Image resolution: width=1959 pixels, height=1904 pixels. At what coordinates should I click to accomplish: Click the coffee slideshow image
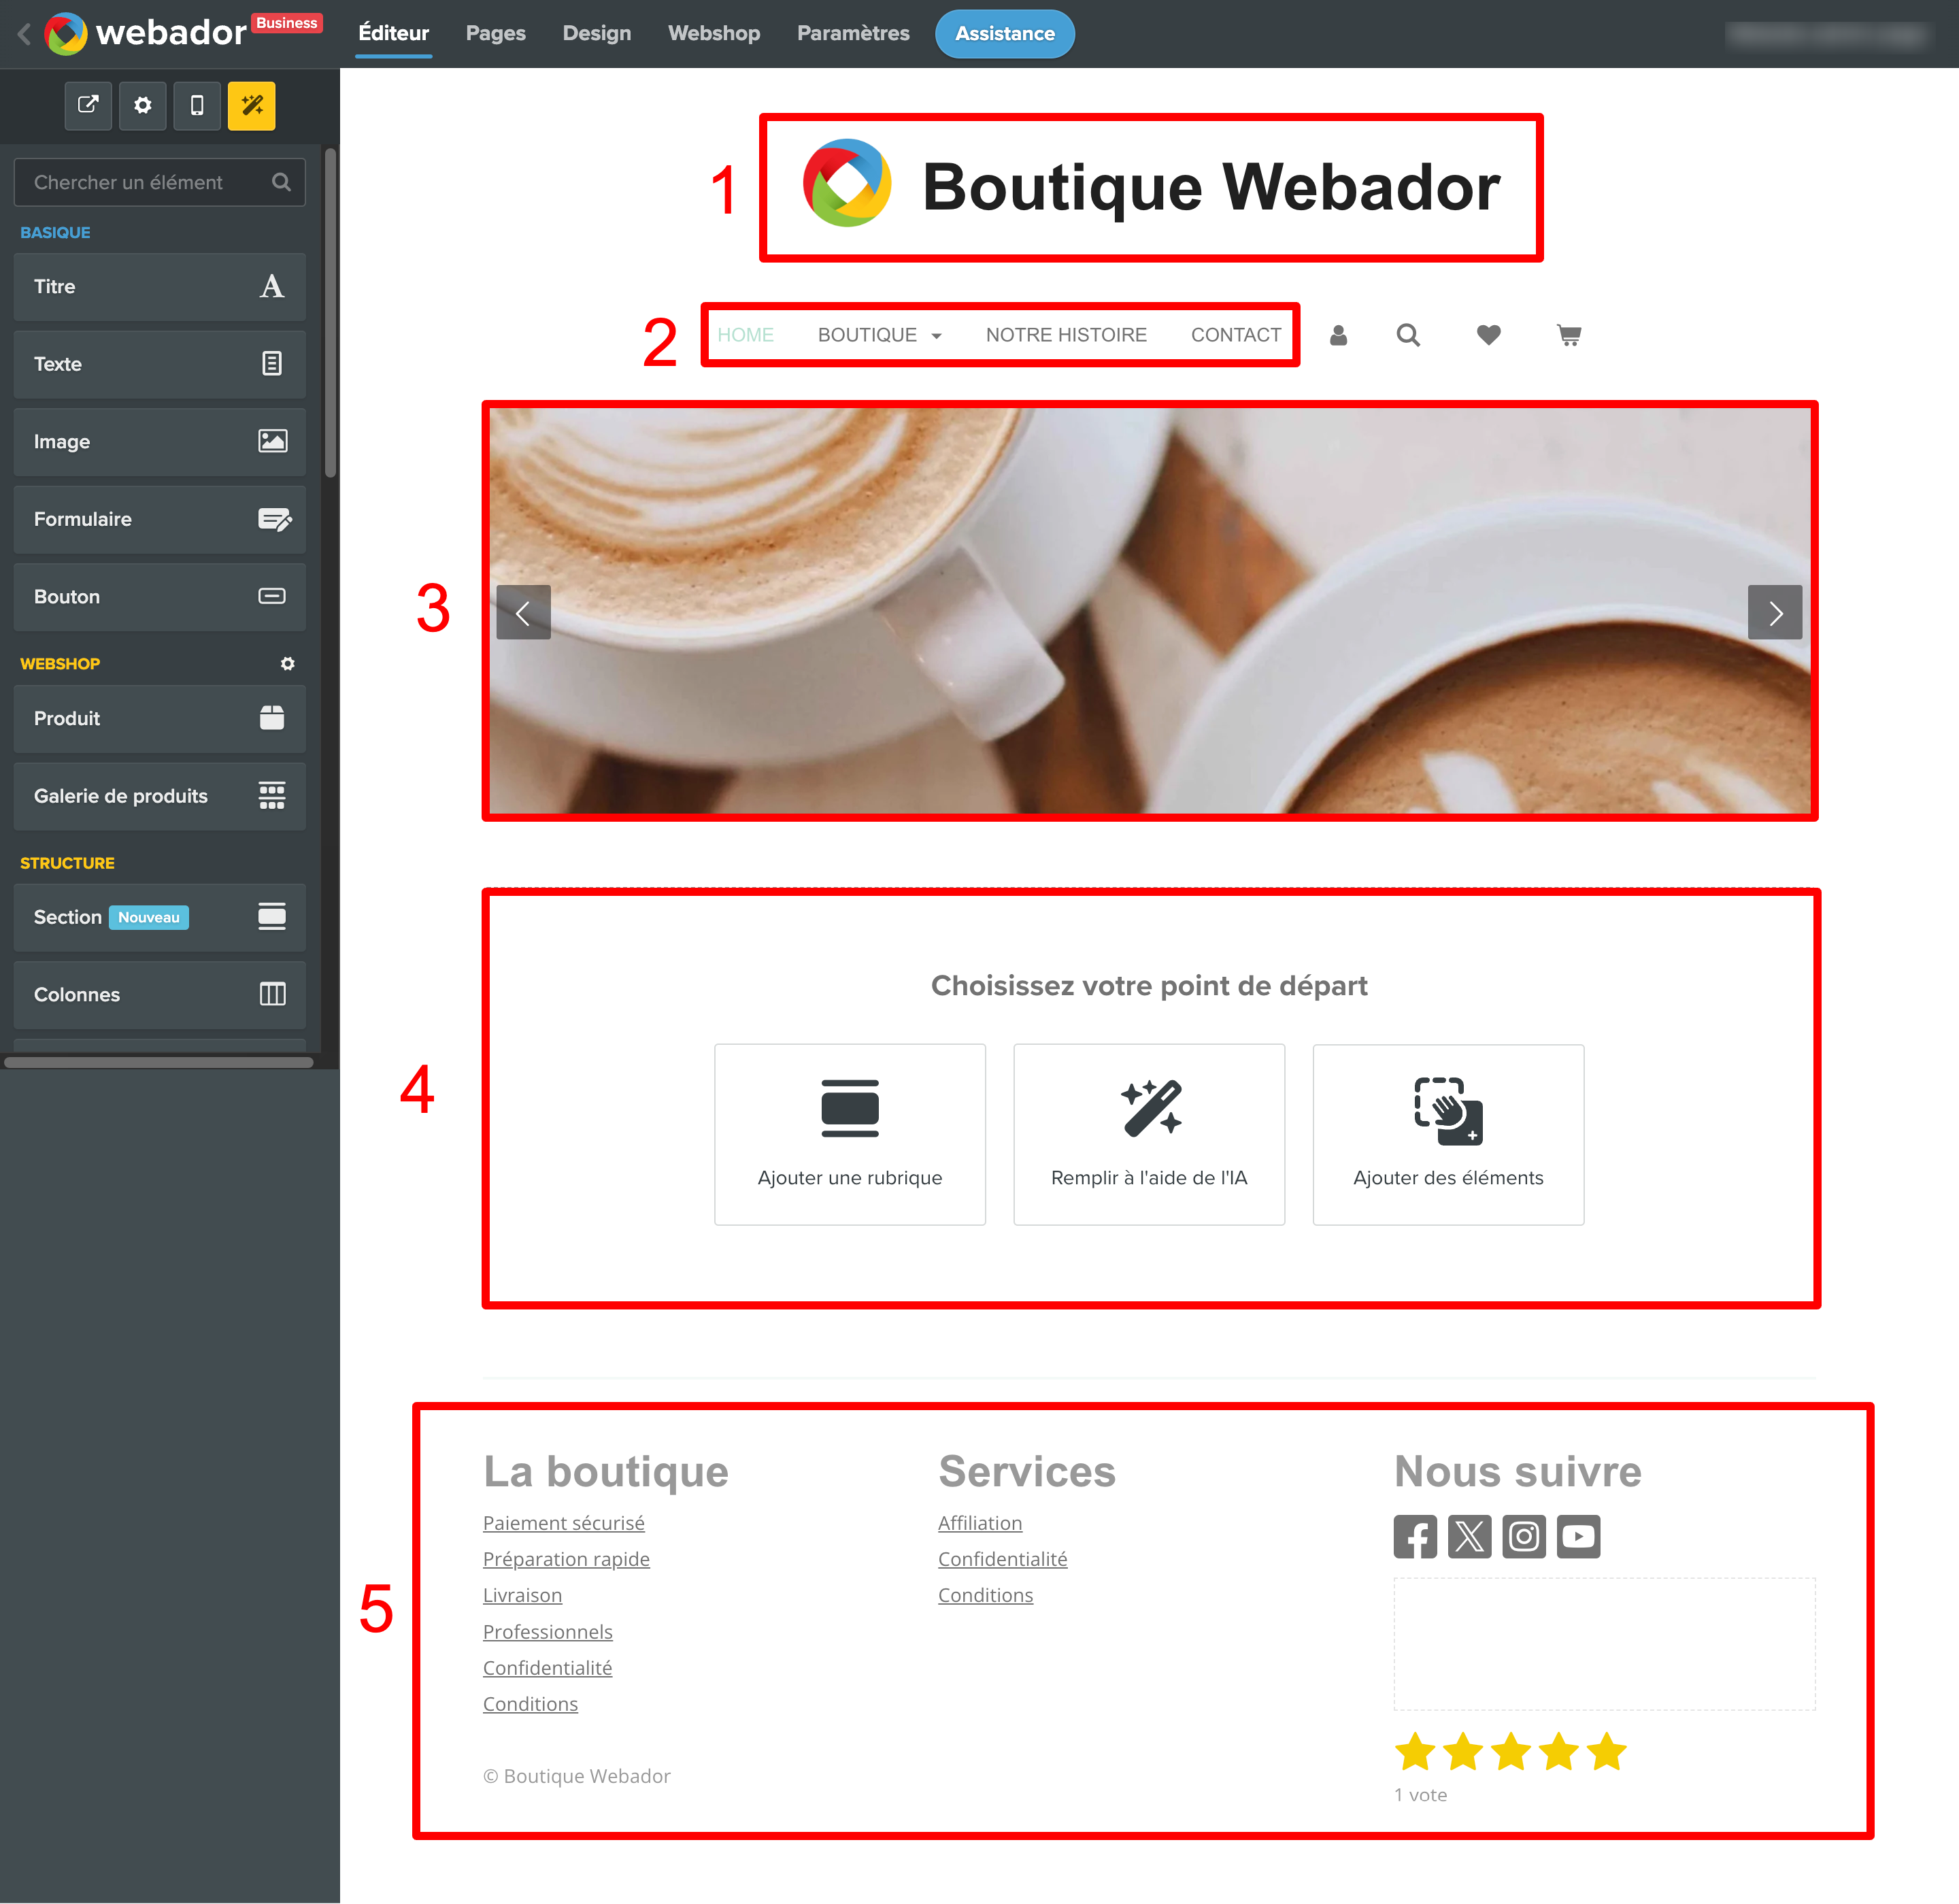click(x=1150, y=610)
